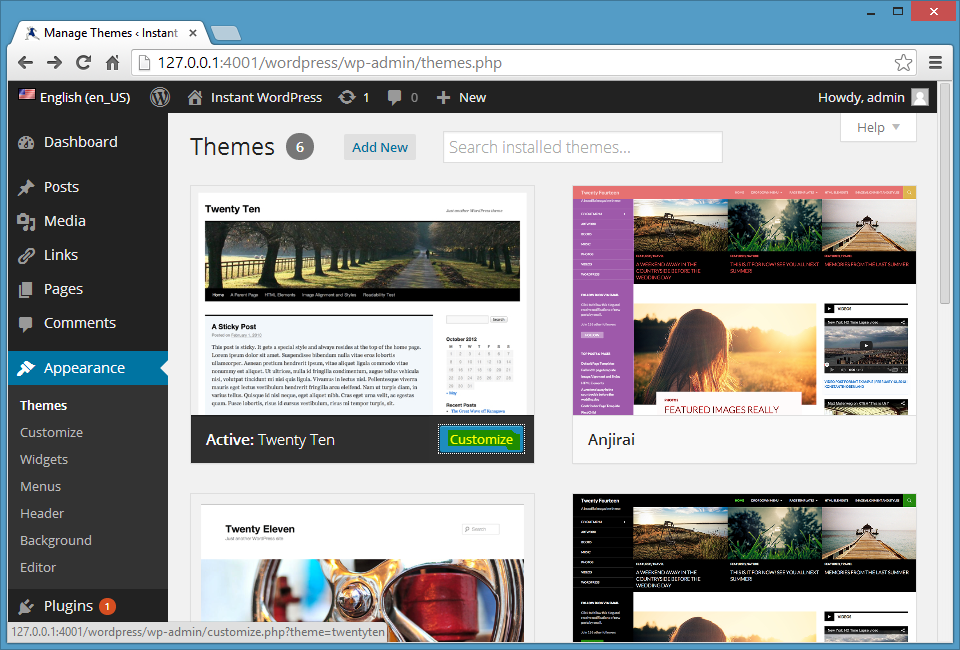Open the English (en_US) language selector
The image size is (960, 650).
tap(75, 97)
